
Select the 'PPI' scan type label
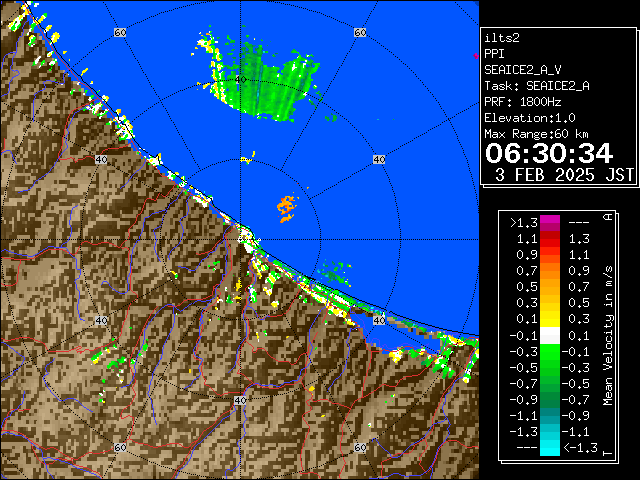pos(494,54)
